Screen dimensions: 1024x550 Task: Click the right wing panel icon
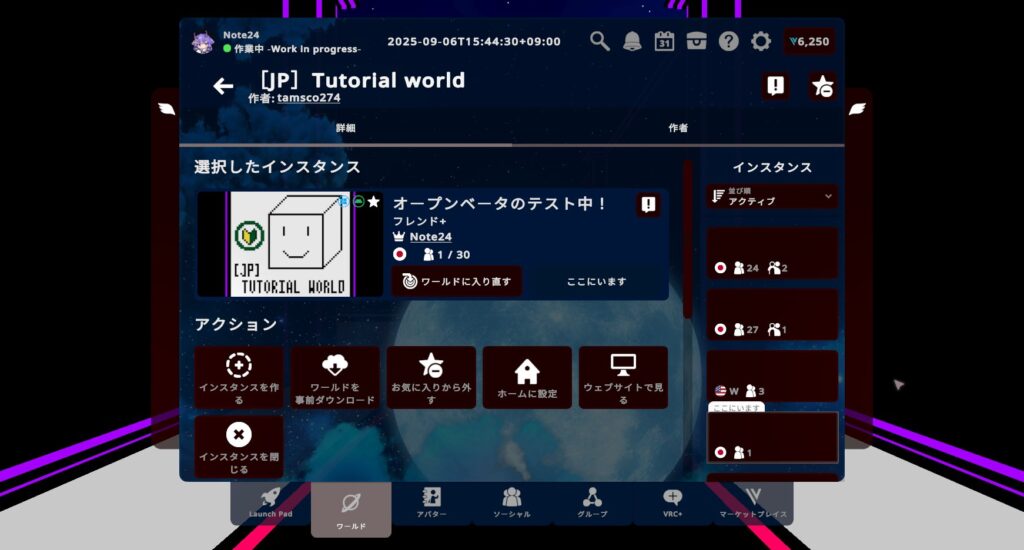(857, 109)
